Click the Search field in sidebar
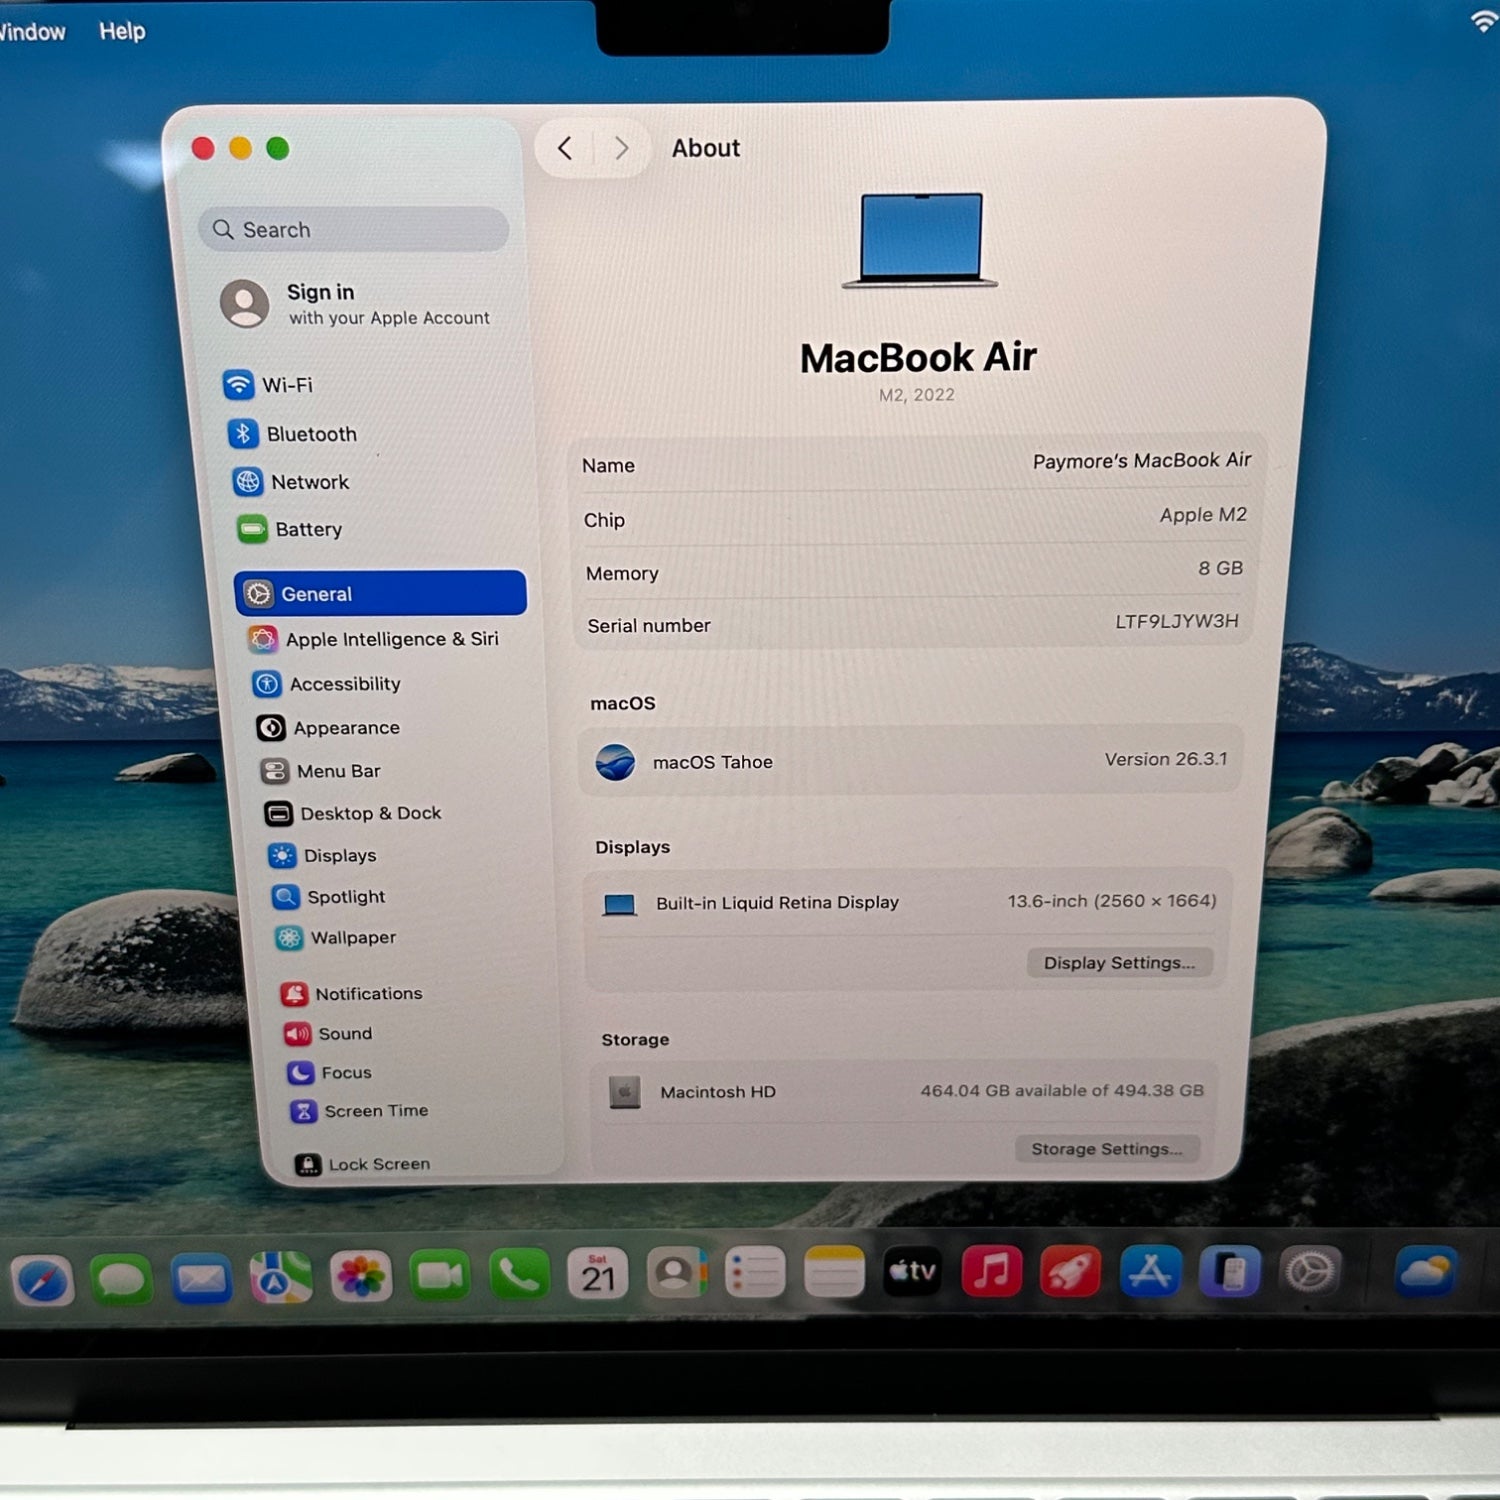Viewport: 1500px width, 1500px height. pyautogui.click(x=354, y=230)
